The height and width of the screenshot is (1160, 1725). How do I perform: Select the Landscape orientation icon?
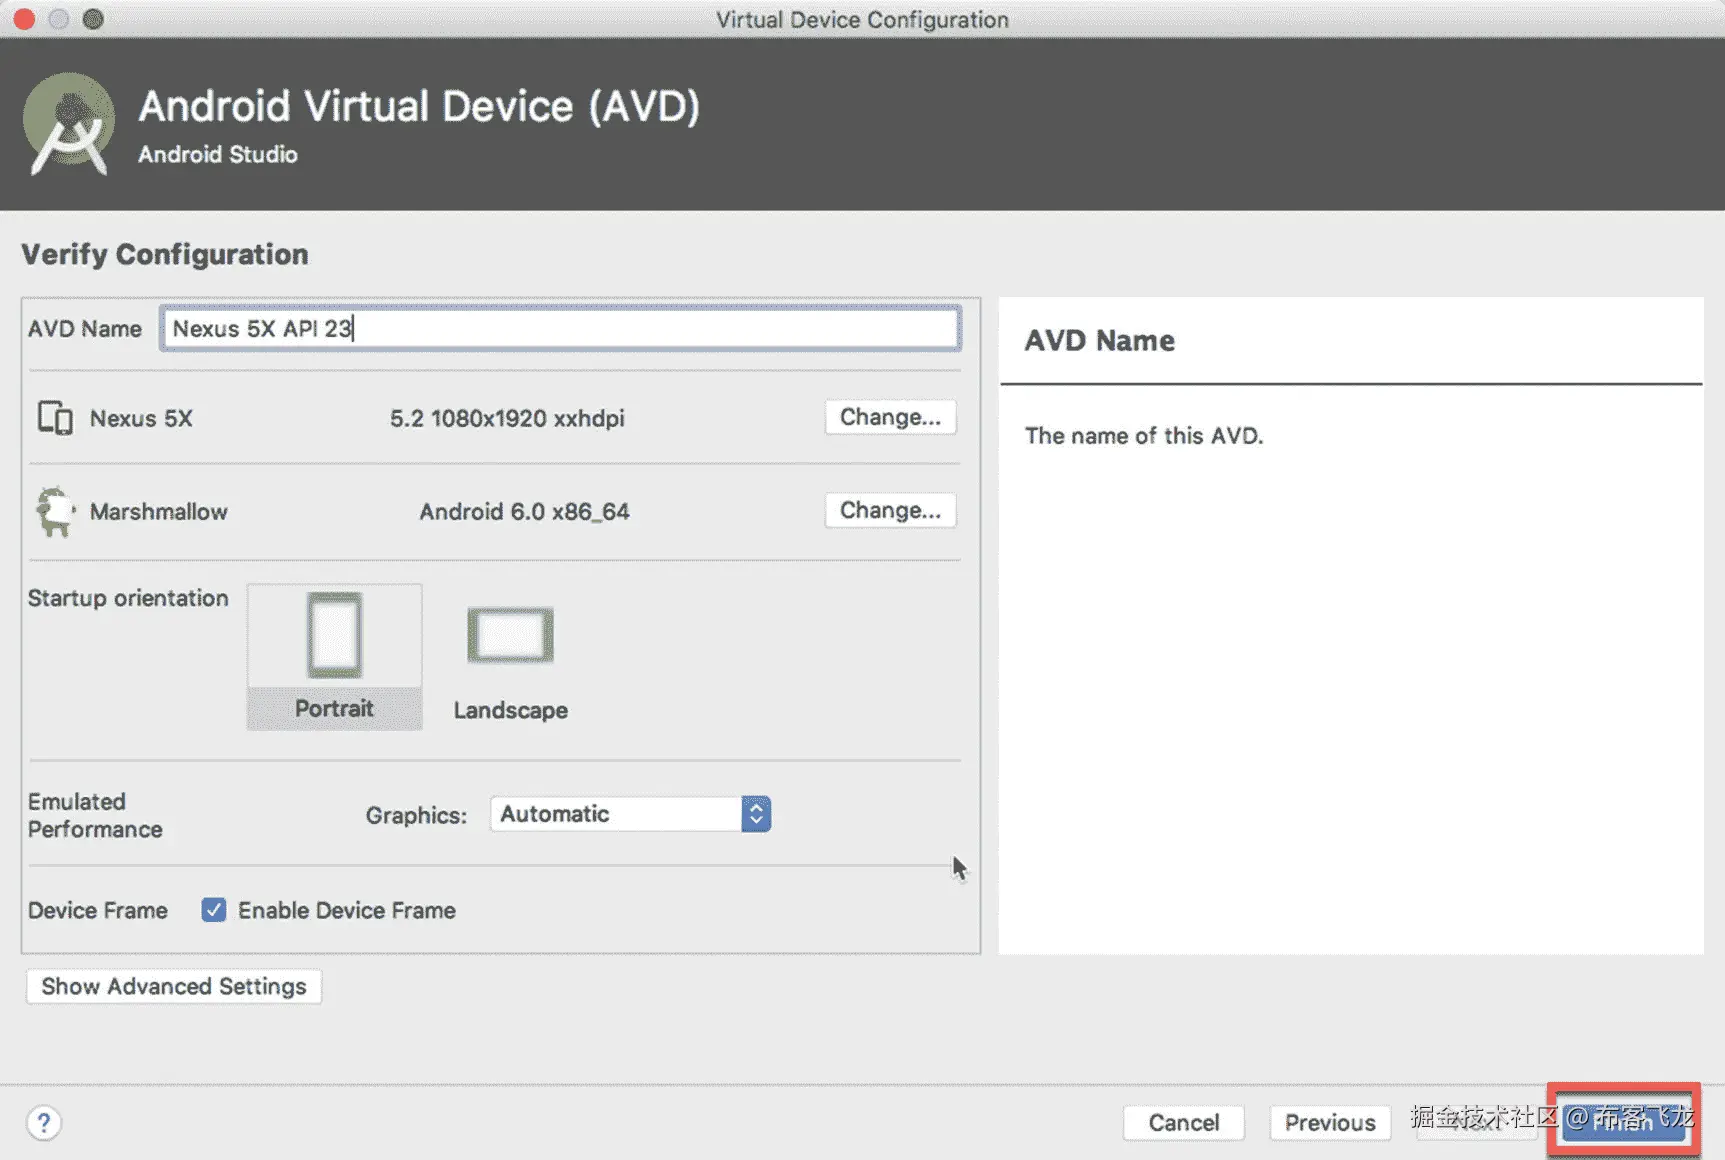pyautogui.click(x=510, y=635)
